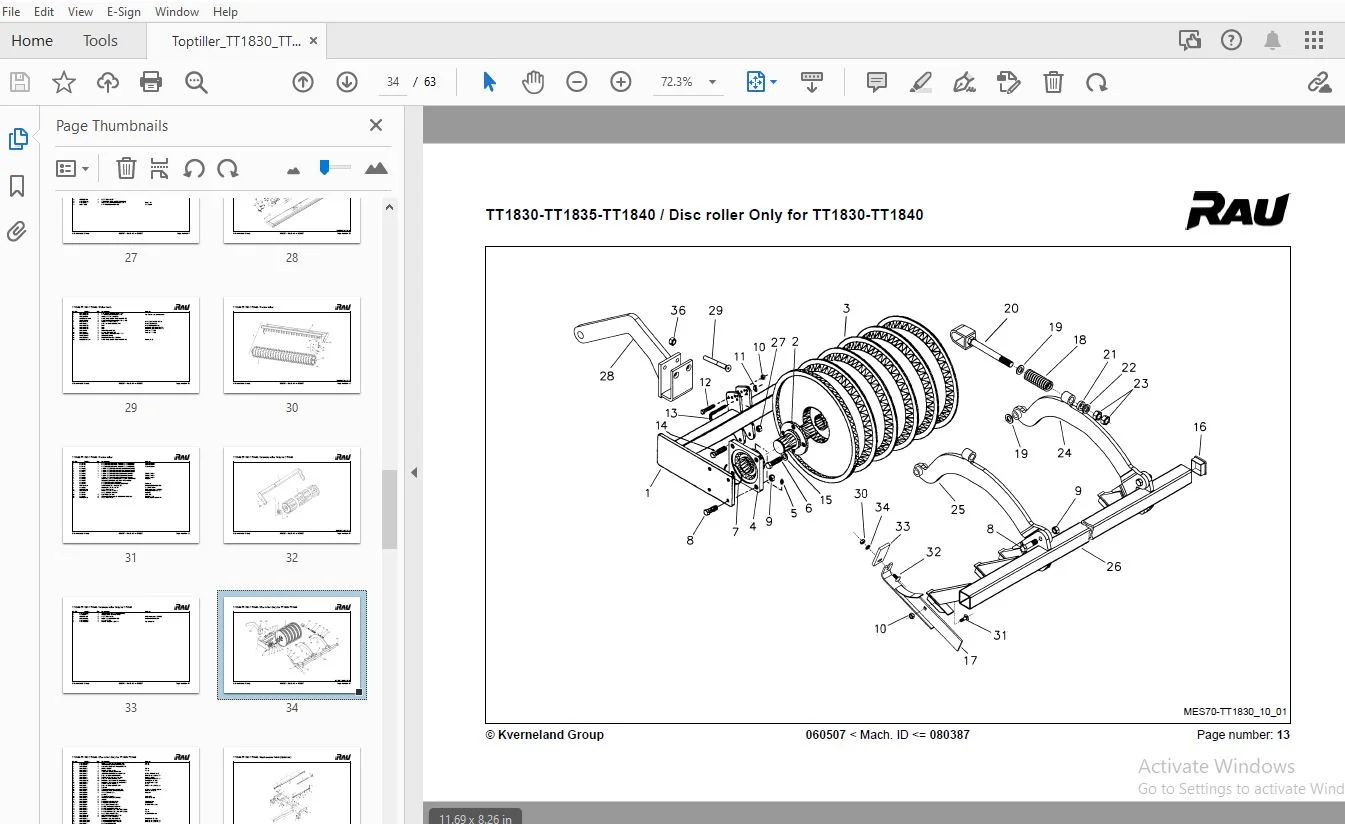Viewport: 1345px width, 824px height.
Task: Click the thumbnails panel scrollbar thumb
Action: (390, 509)
